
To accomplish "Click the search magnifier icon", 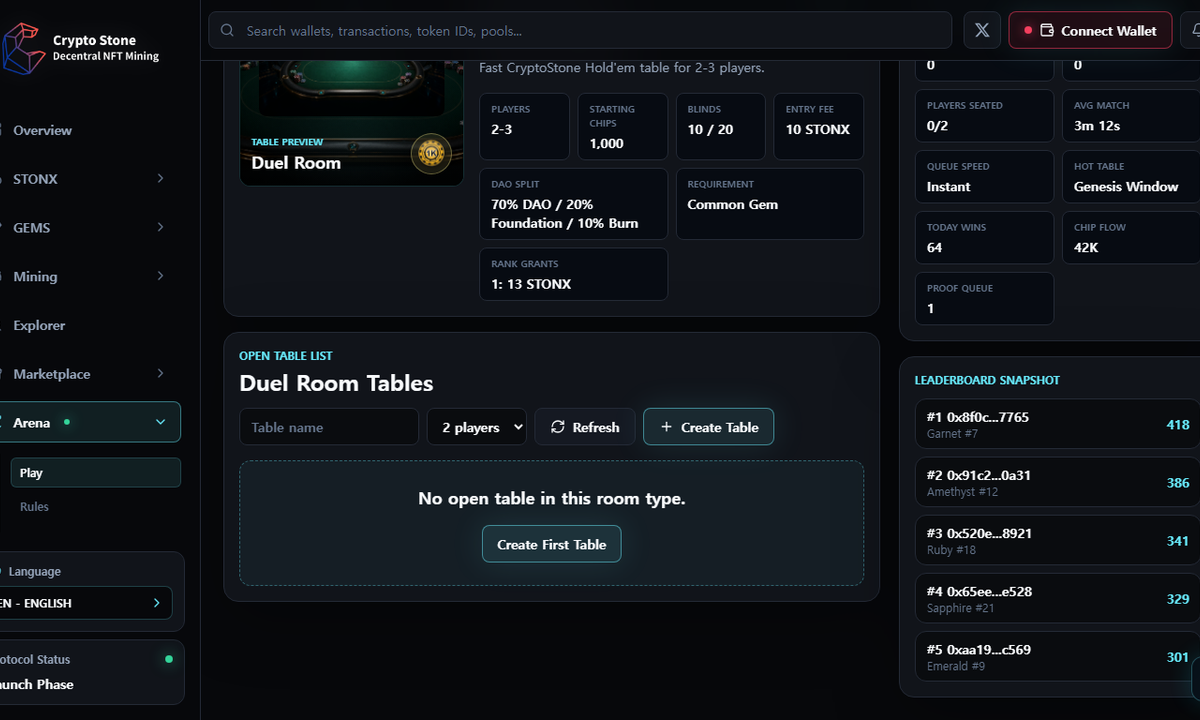I will click(x=228, y=31).
